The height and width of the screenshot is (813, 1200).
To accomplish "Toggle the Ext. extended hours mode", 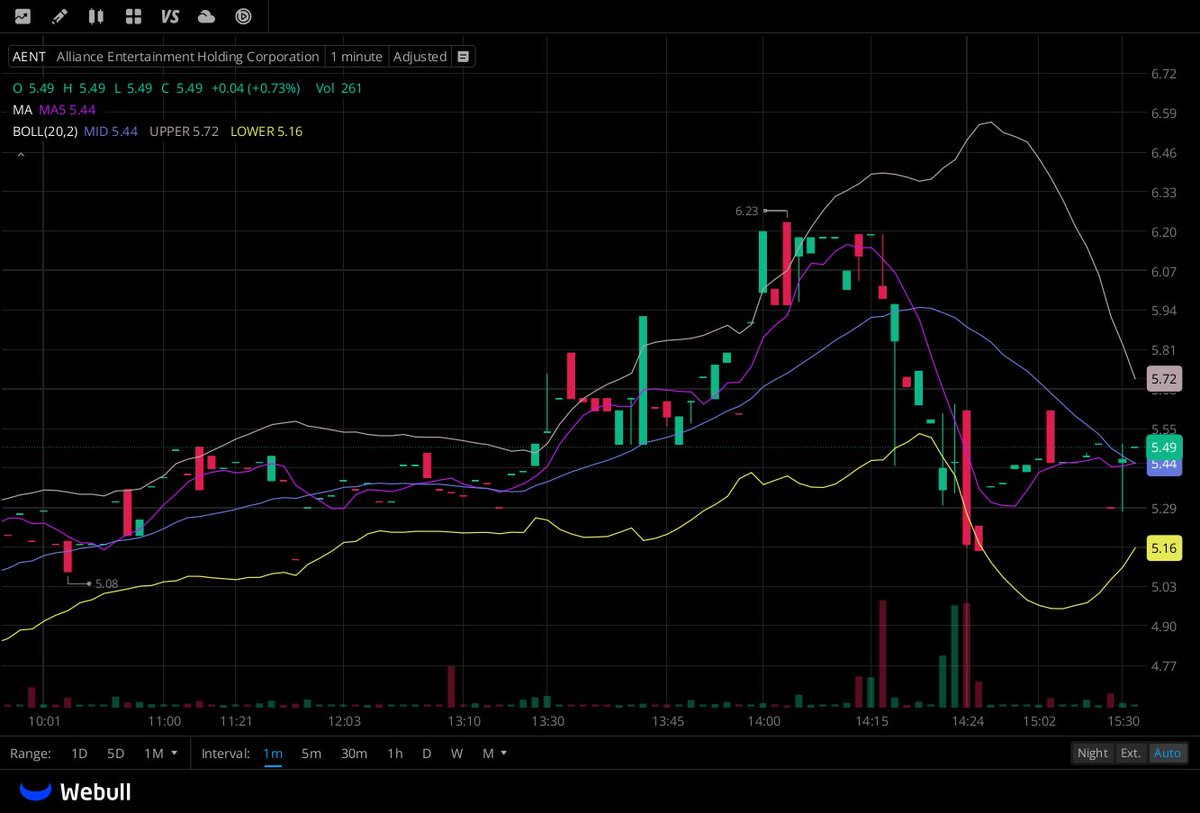I will coord(1130,753).
